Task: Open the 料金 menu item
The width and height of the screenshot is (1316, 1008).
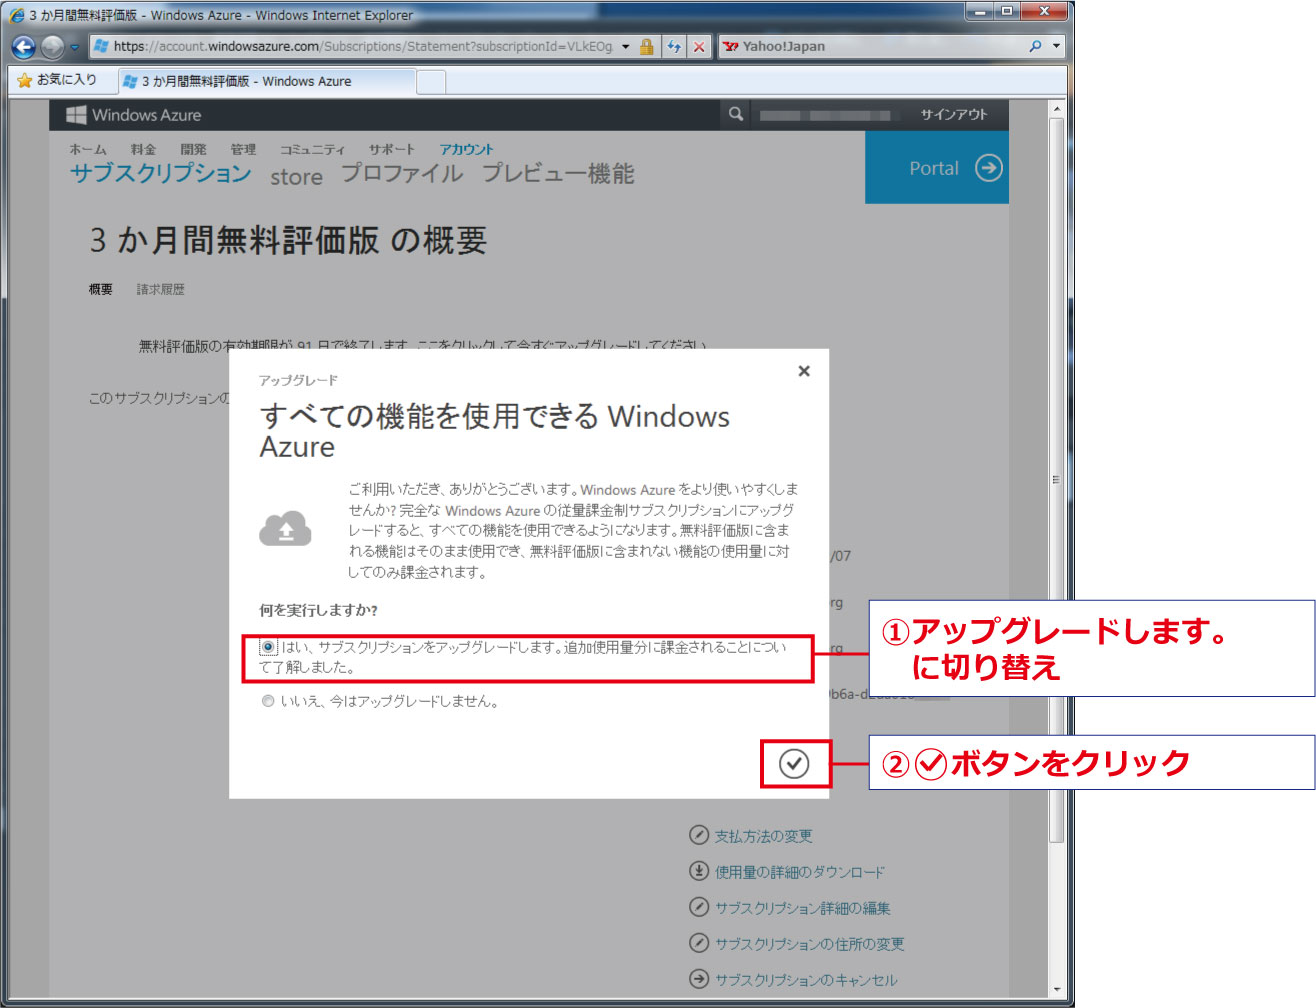Action: [x=144, y=149]
